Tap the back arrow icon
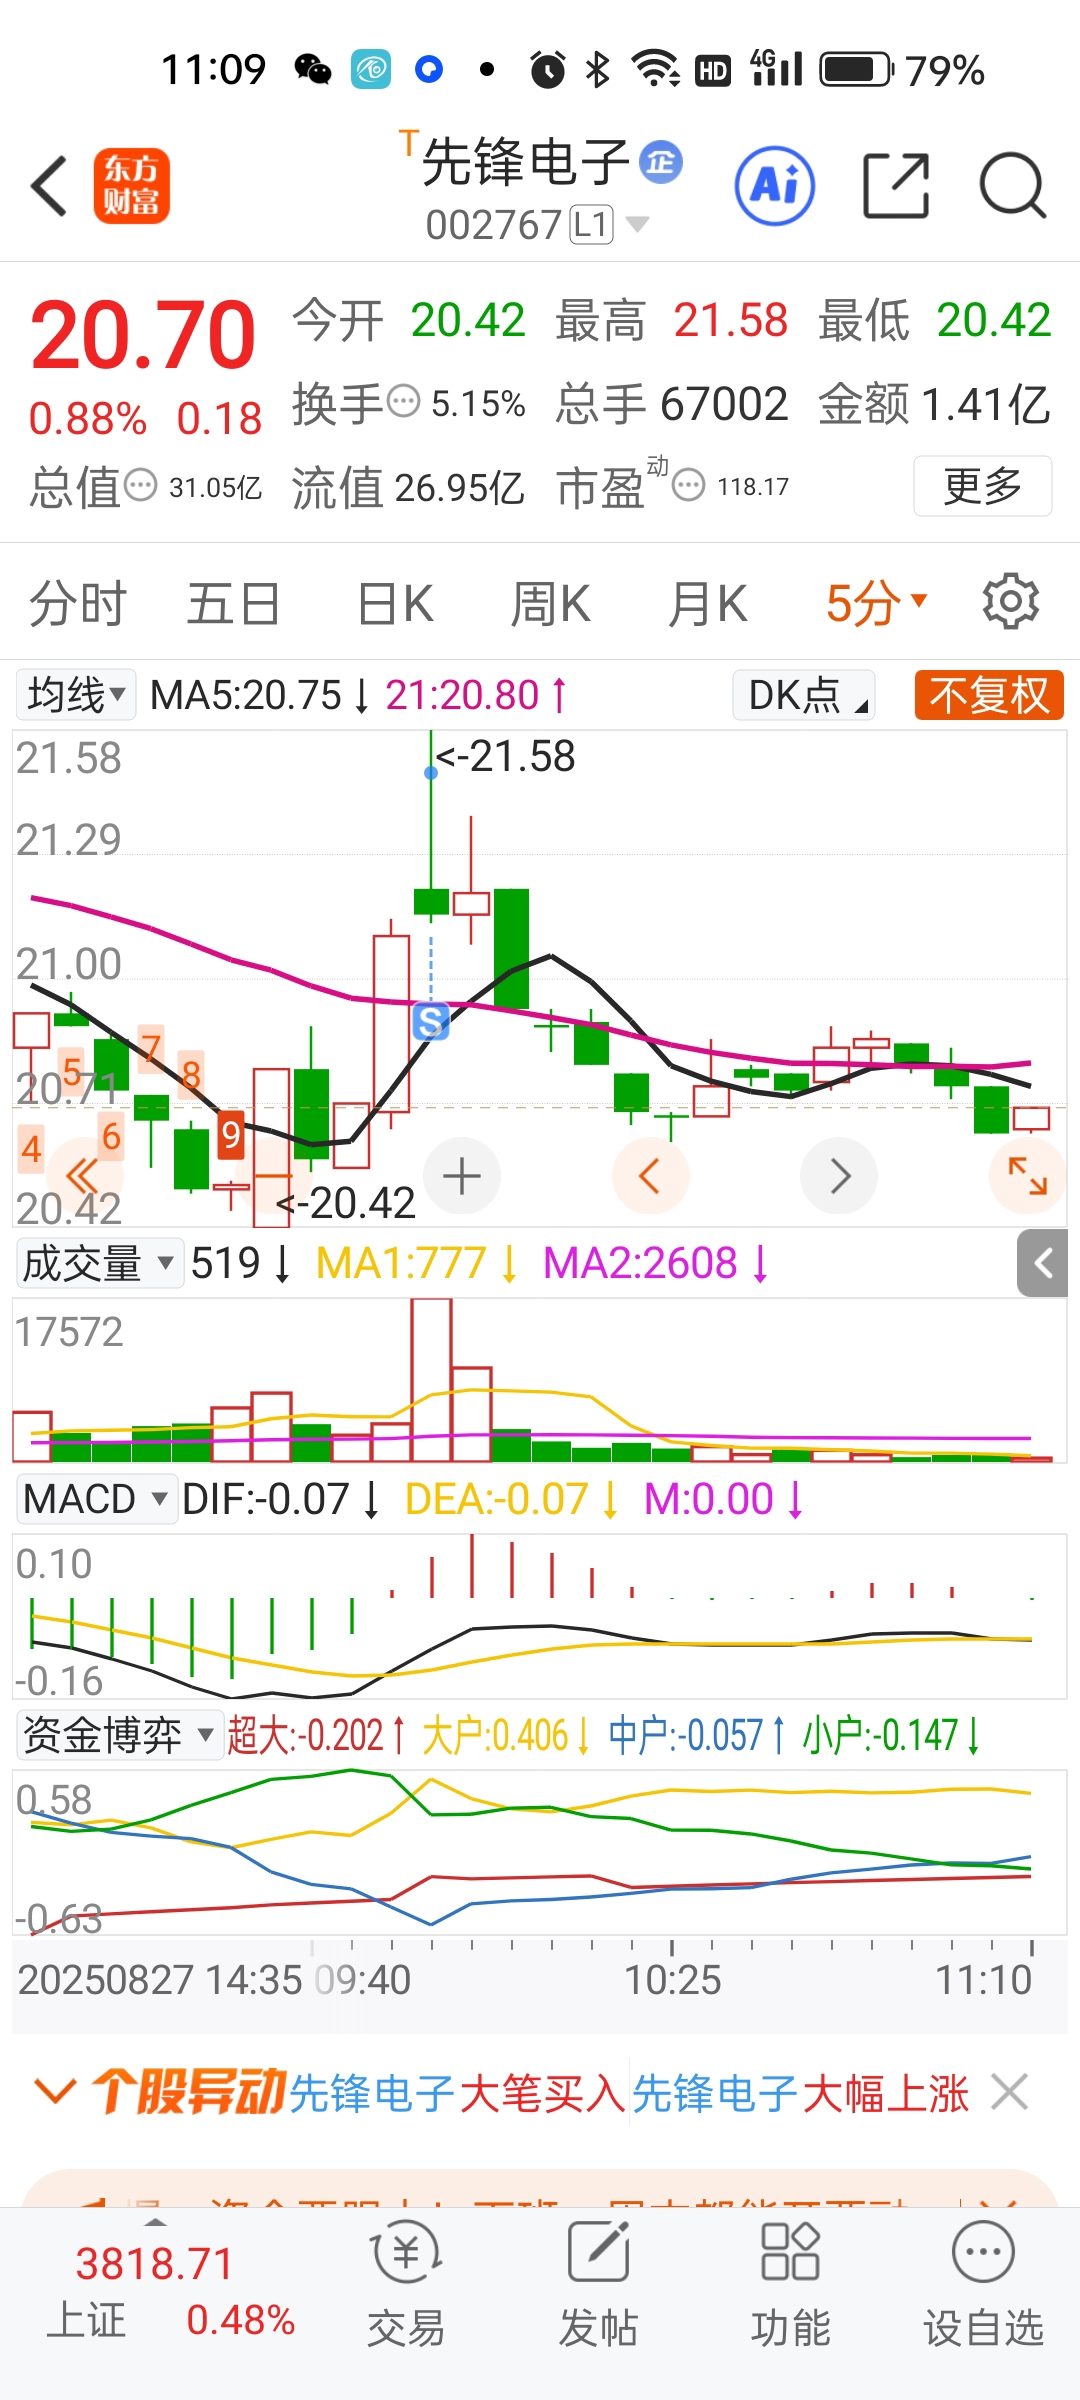The height and width of the screenshot is (2400, 1080). coord(48,186)
